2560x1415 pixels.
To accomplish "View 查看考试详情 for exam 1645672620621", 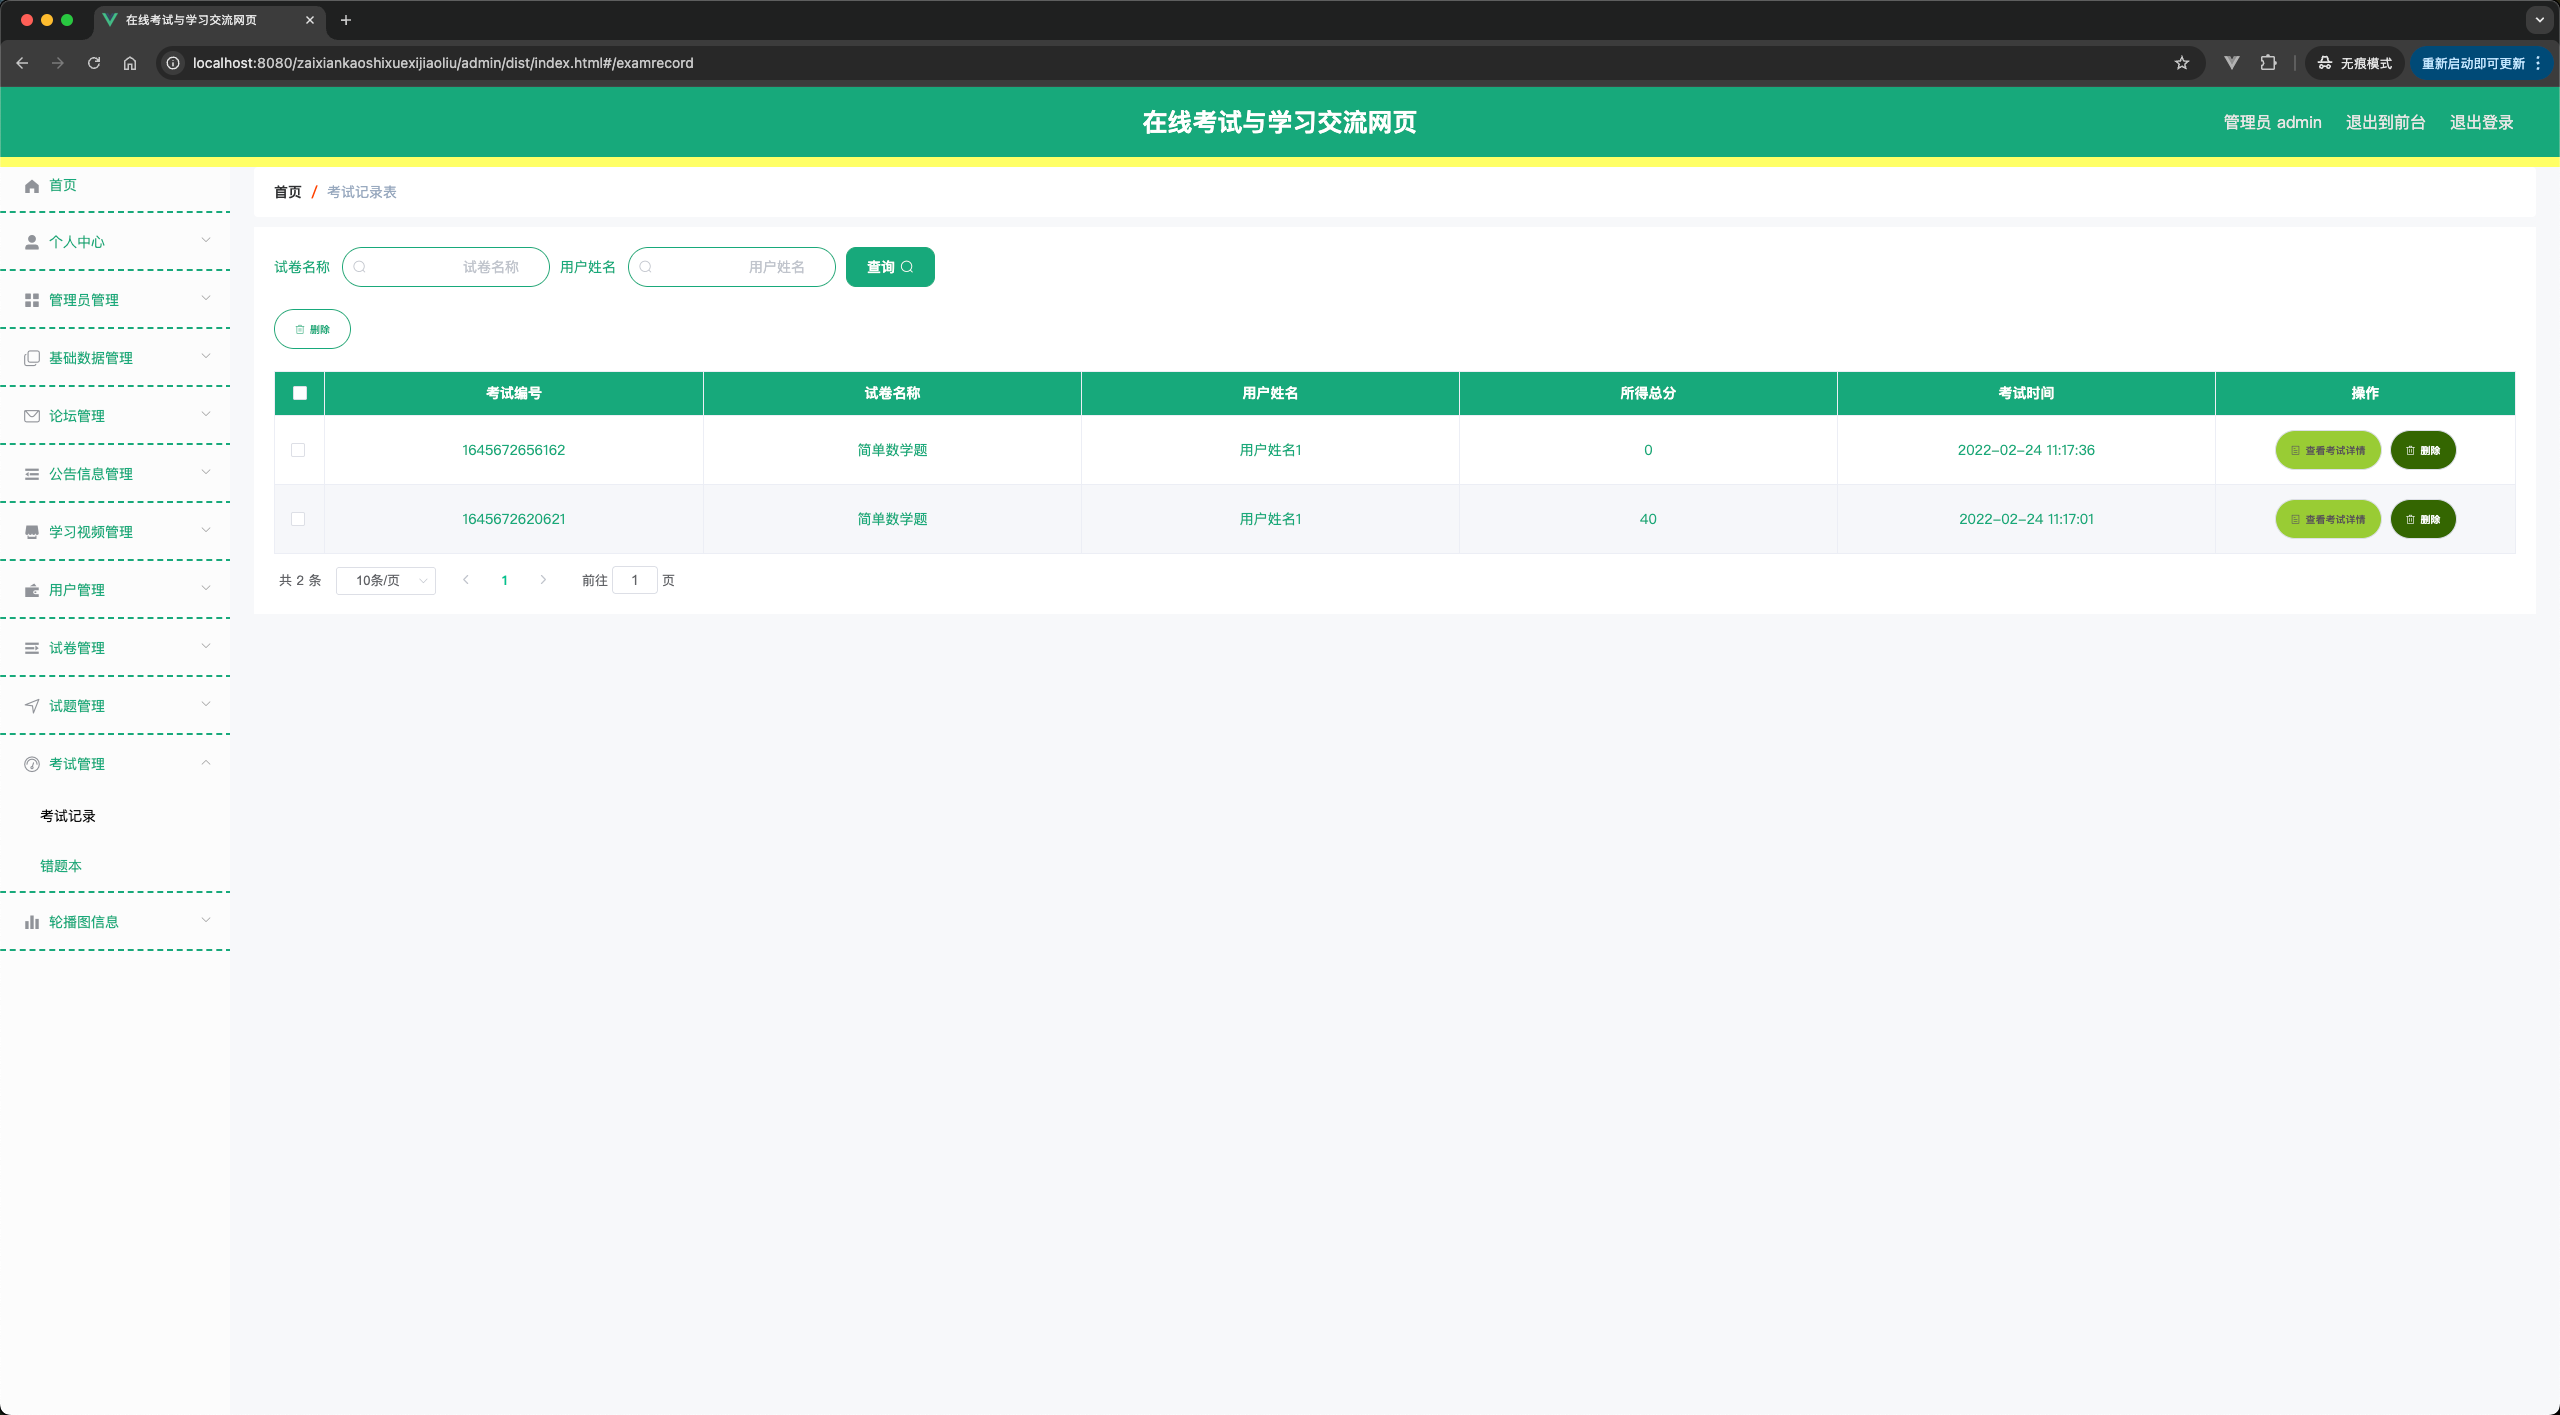I will (x=2328, y=519).
